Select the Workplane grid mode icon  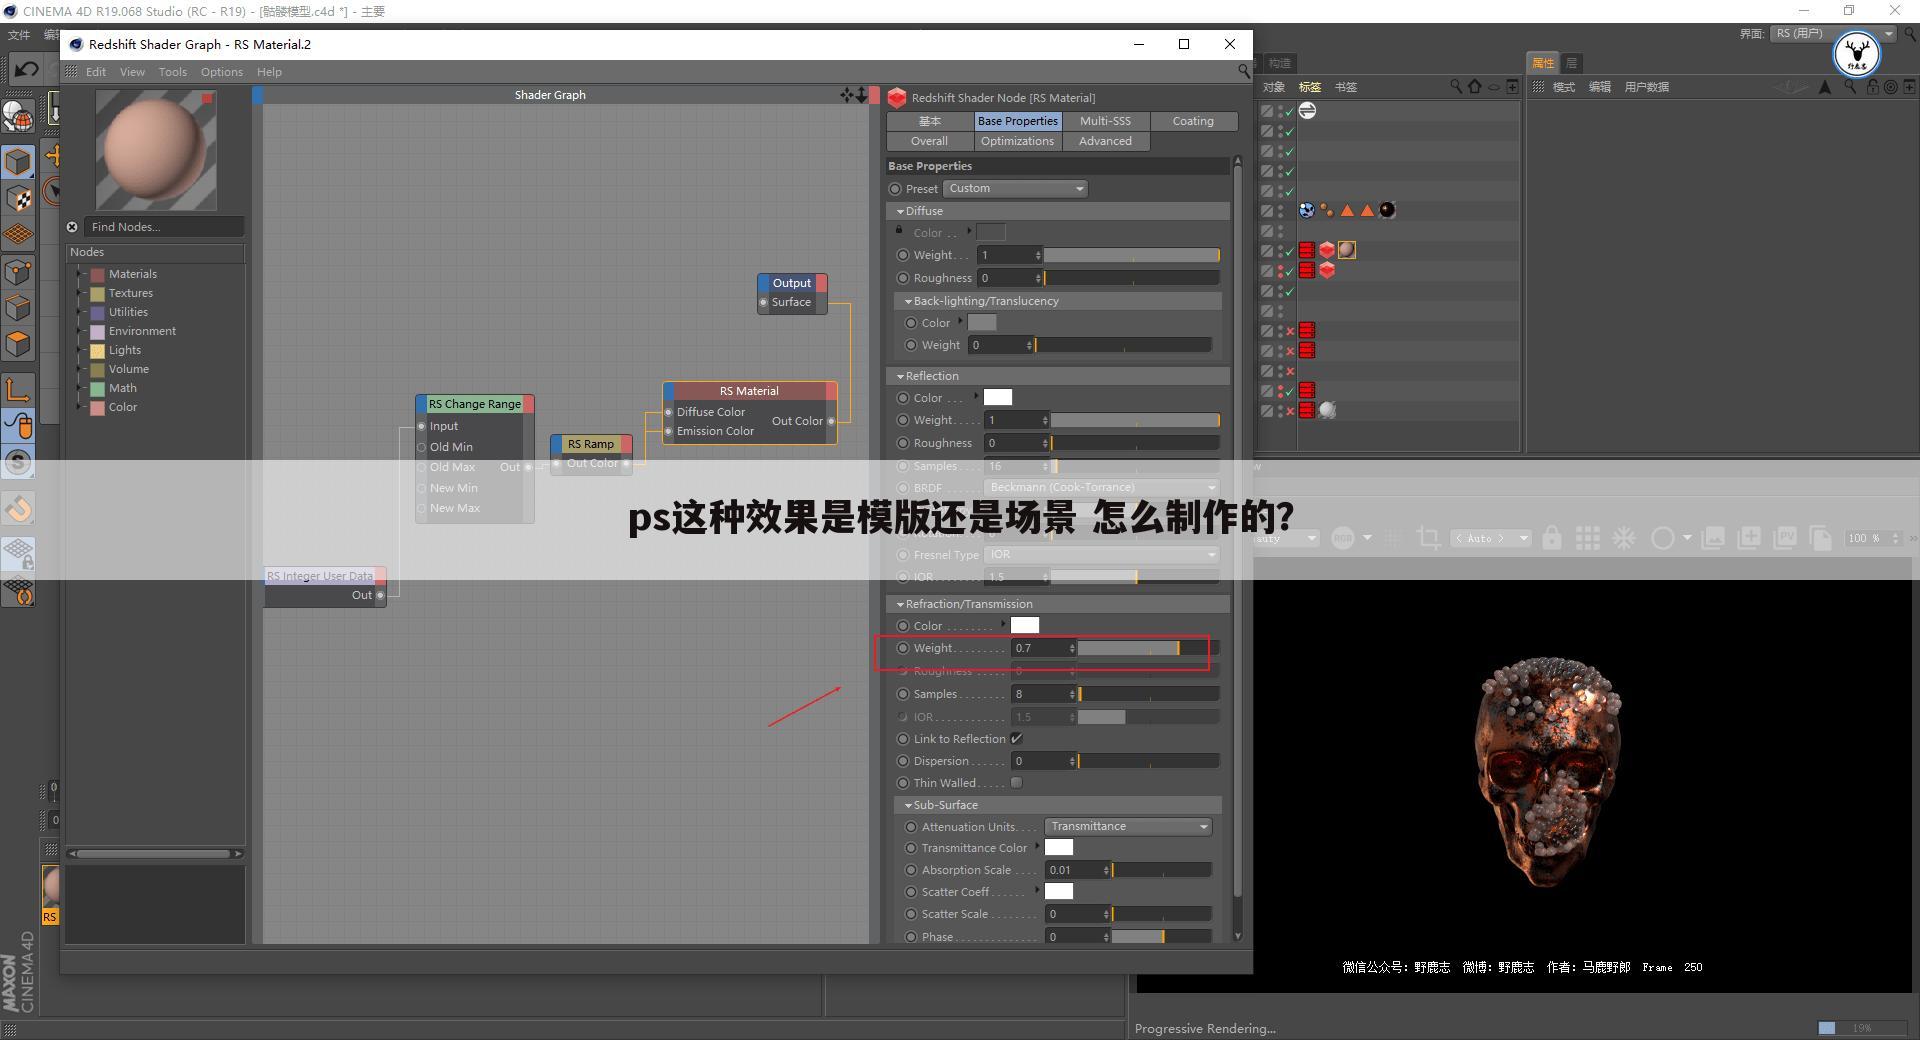pyautogui.click(x=18, y=235)
